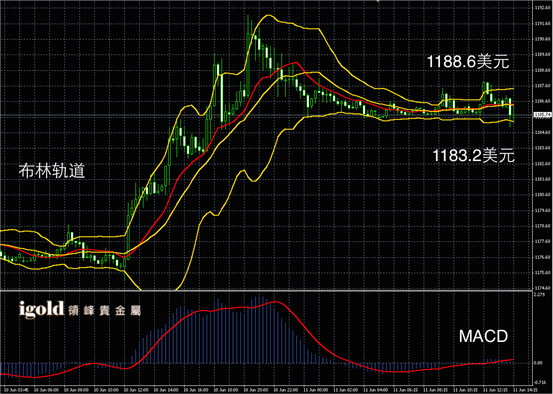
Task: Click the 10 Jun 20:00 time label
Action: [x=256, y=390]
